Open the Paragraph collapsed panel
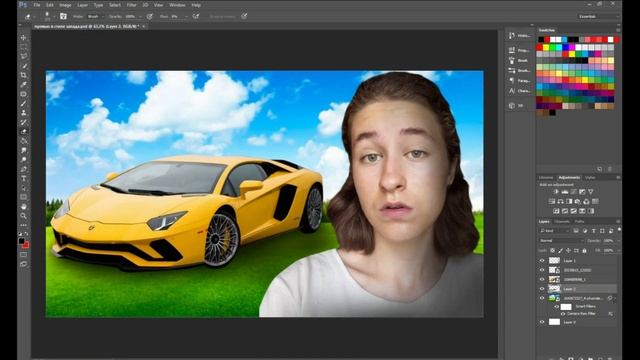The image size is (640, 360). 520,81
